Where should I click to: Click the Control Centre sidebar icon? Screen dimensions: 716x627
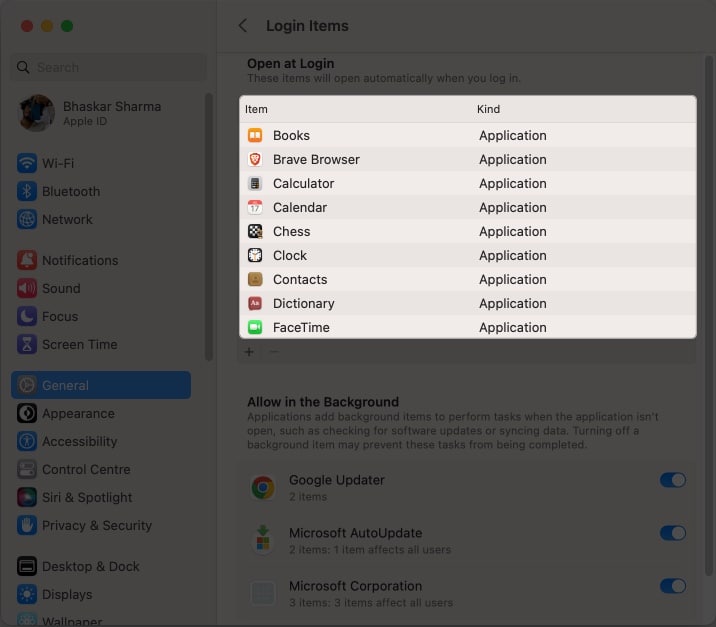click(27, 469)
